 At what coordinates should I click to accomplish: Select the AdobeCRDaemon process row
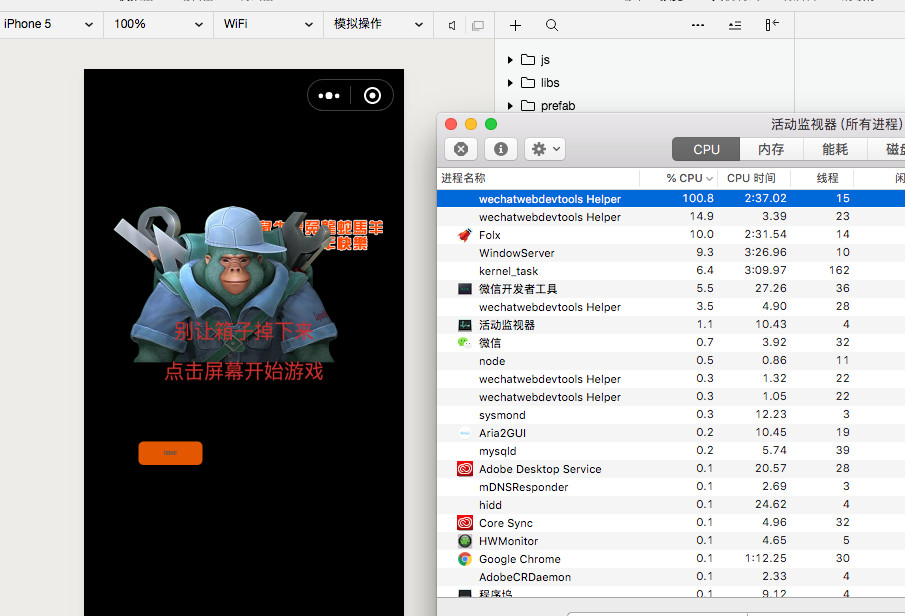(x=671, y=577)
